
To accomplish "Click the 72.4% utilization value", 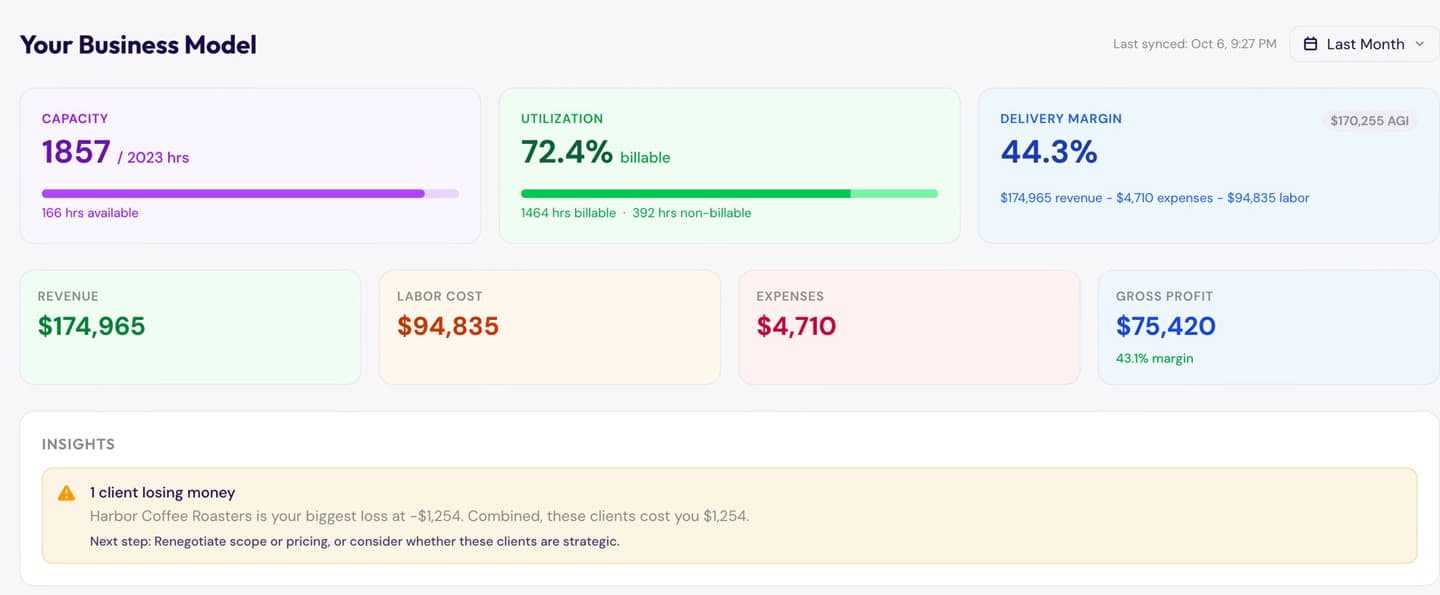I will 566,152.
